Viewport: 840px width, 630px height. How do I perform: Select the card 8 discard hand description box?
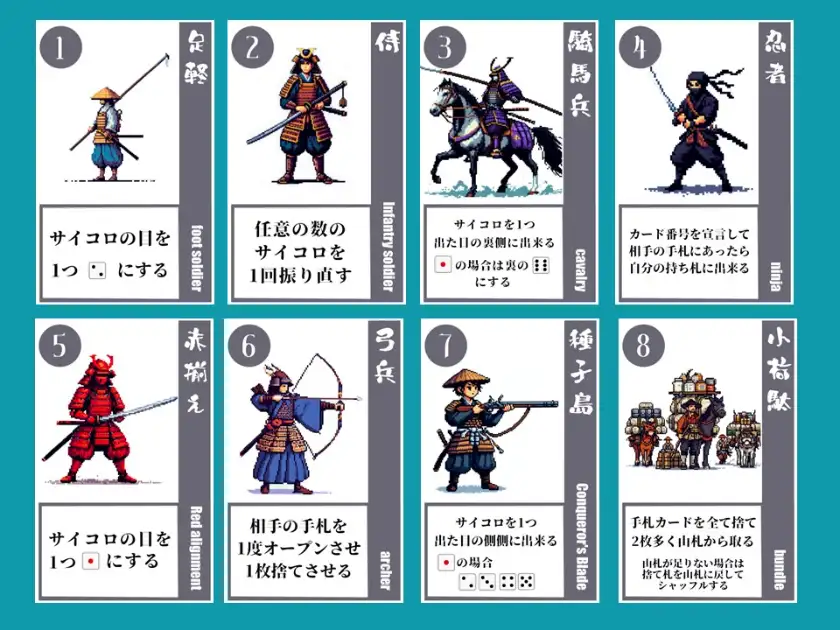point(692,551)
